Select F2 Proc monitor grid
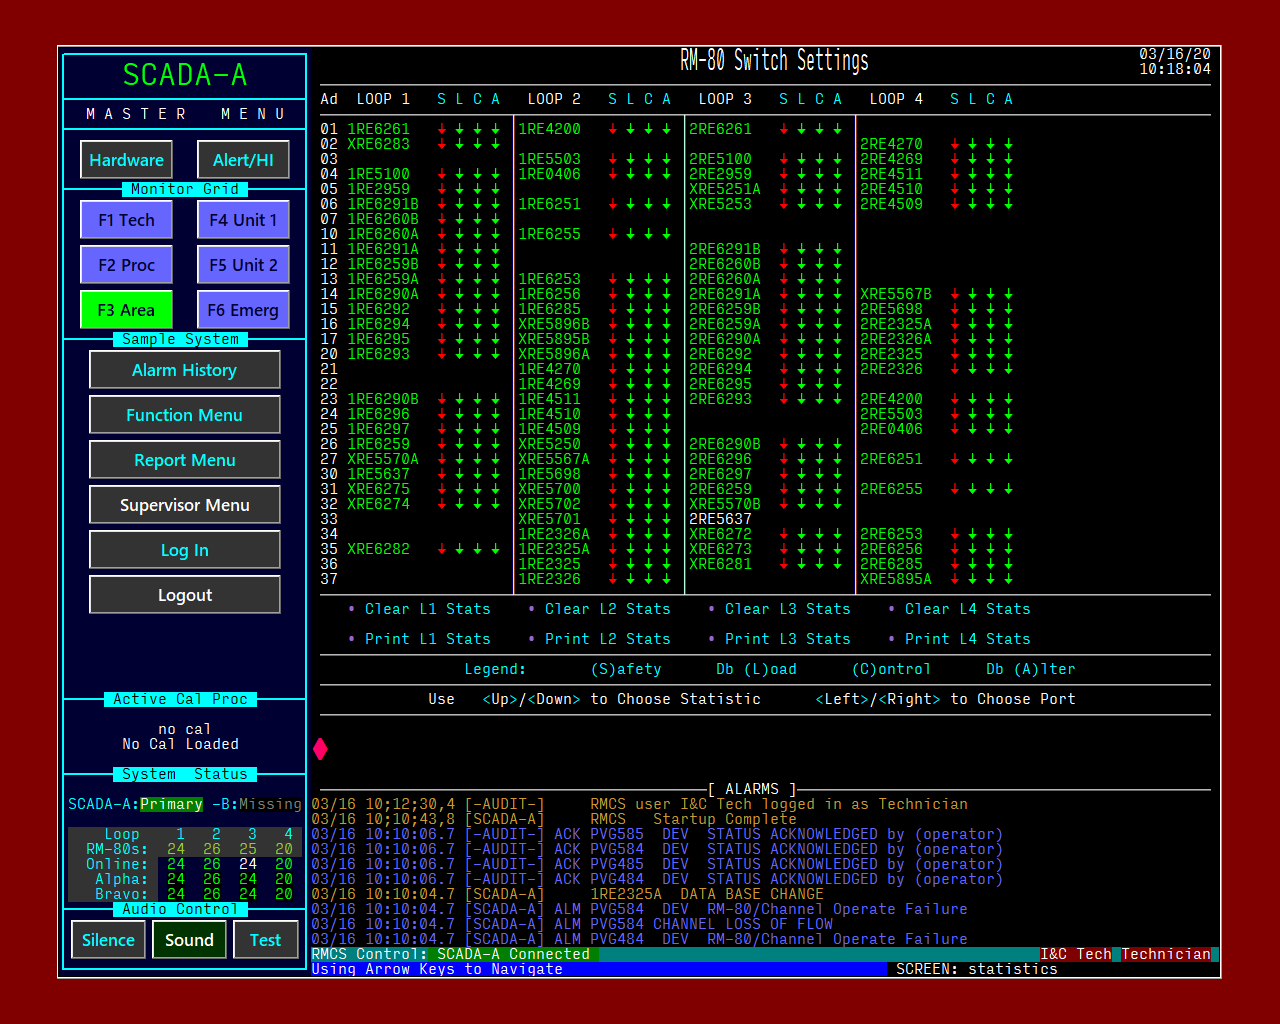 coord(126,265)
